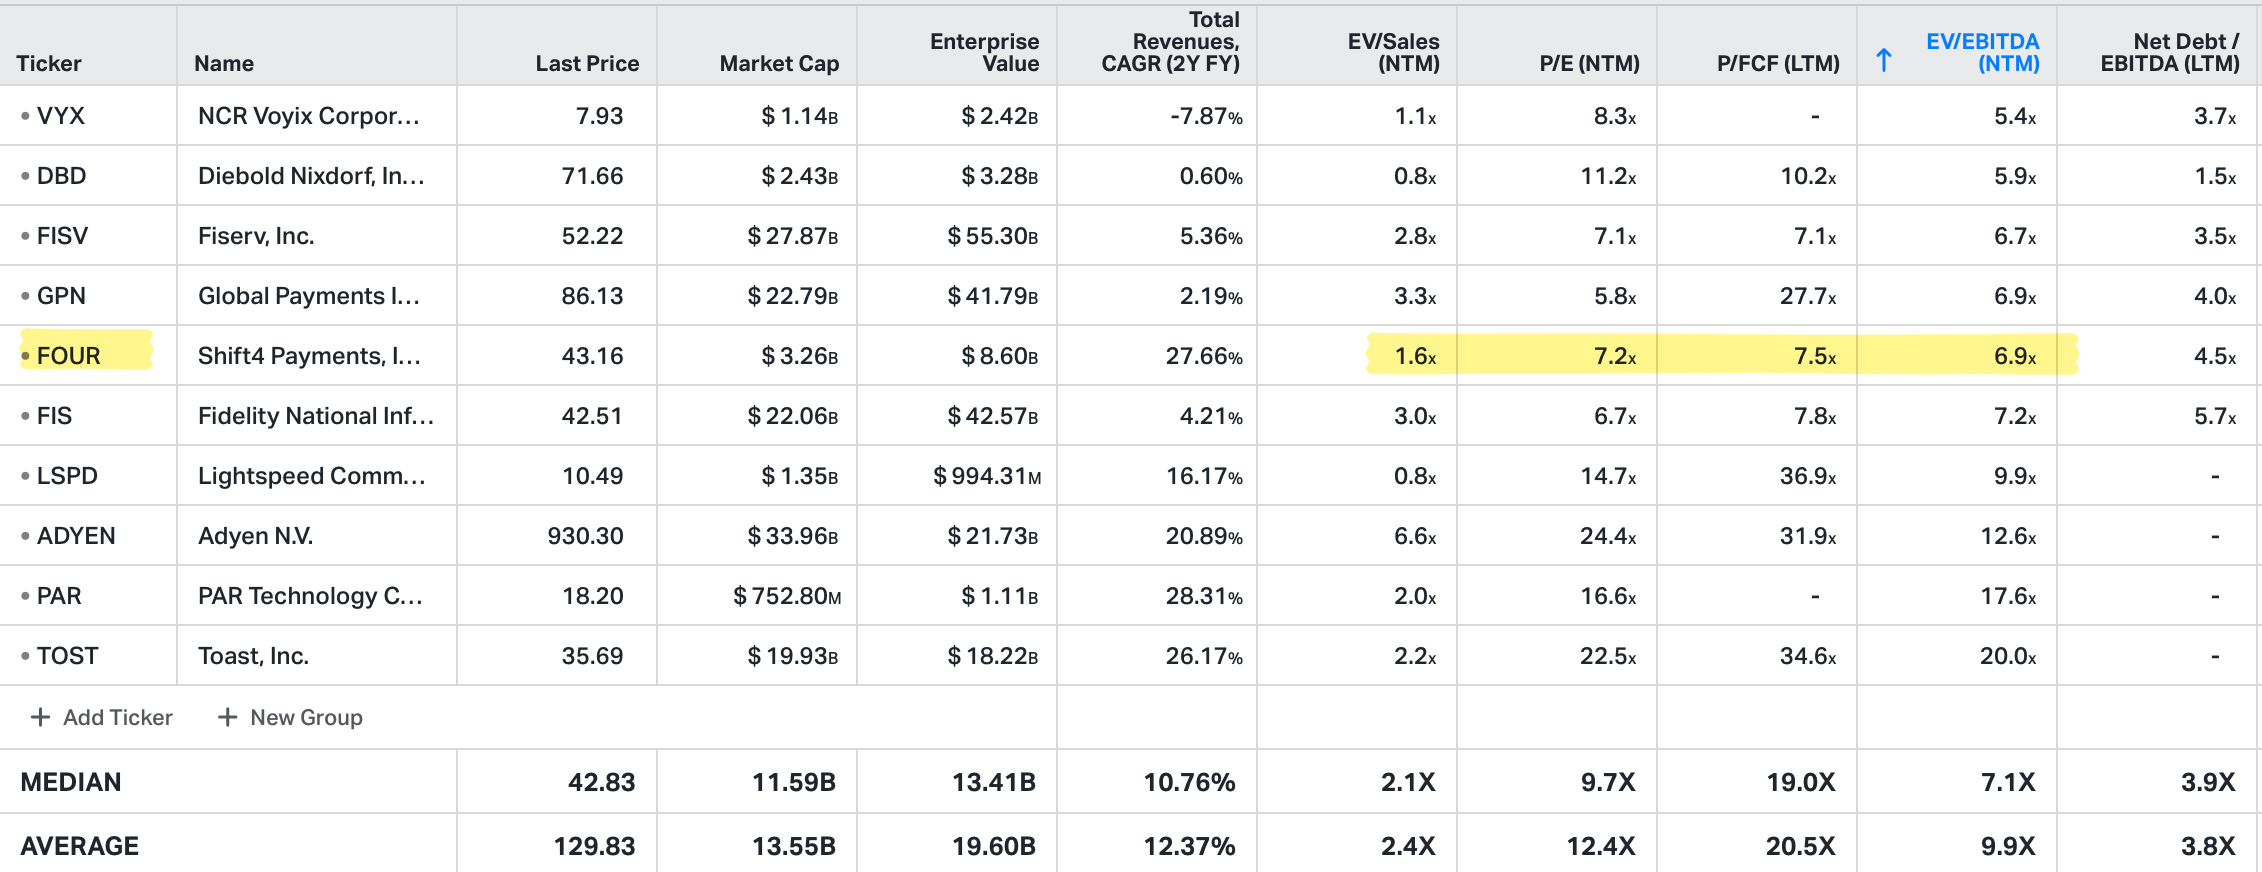
Task: Select the FIS ticker cell
Action: click(54, 416)
